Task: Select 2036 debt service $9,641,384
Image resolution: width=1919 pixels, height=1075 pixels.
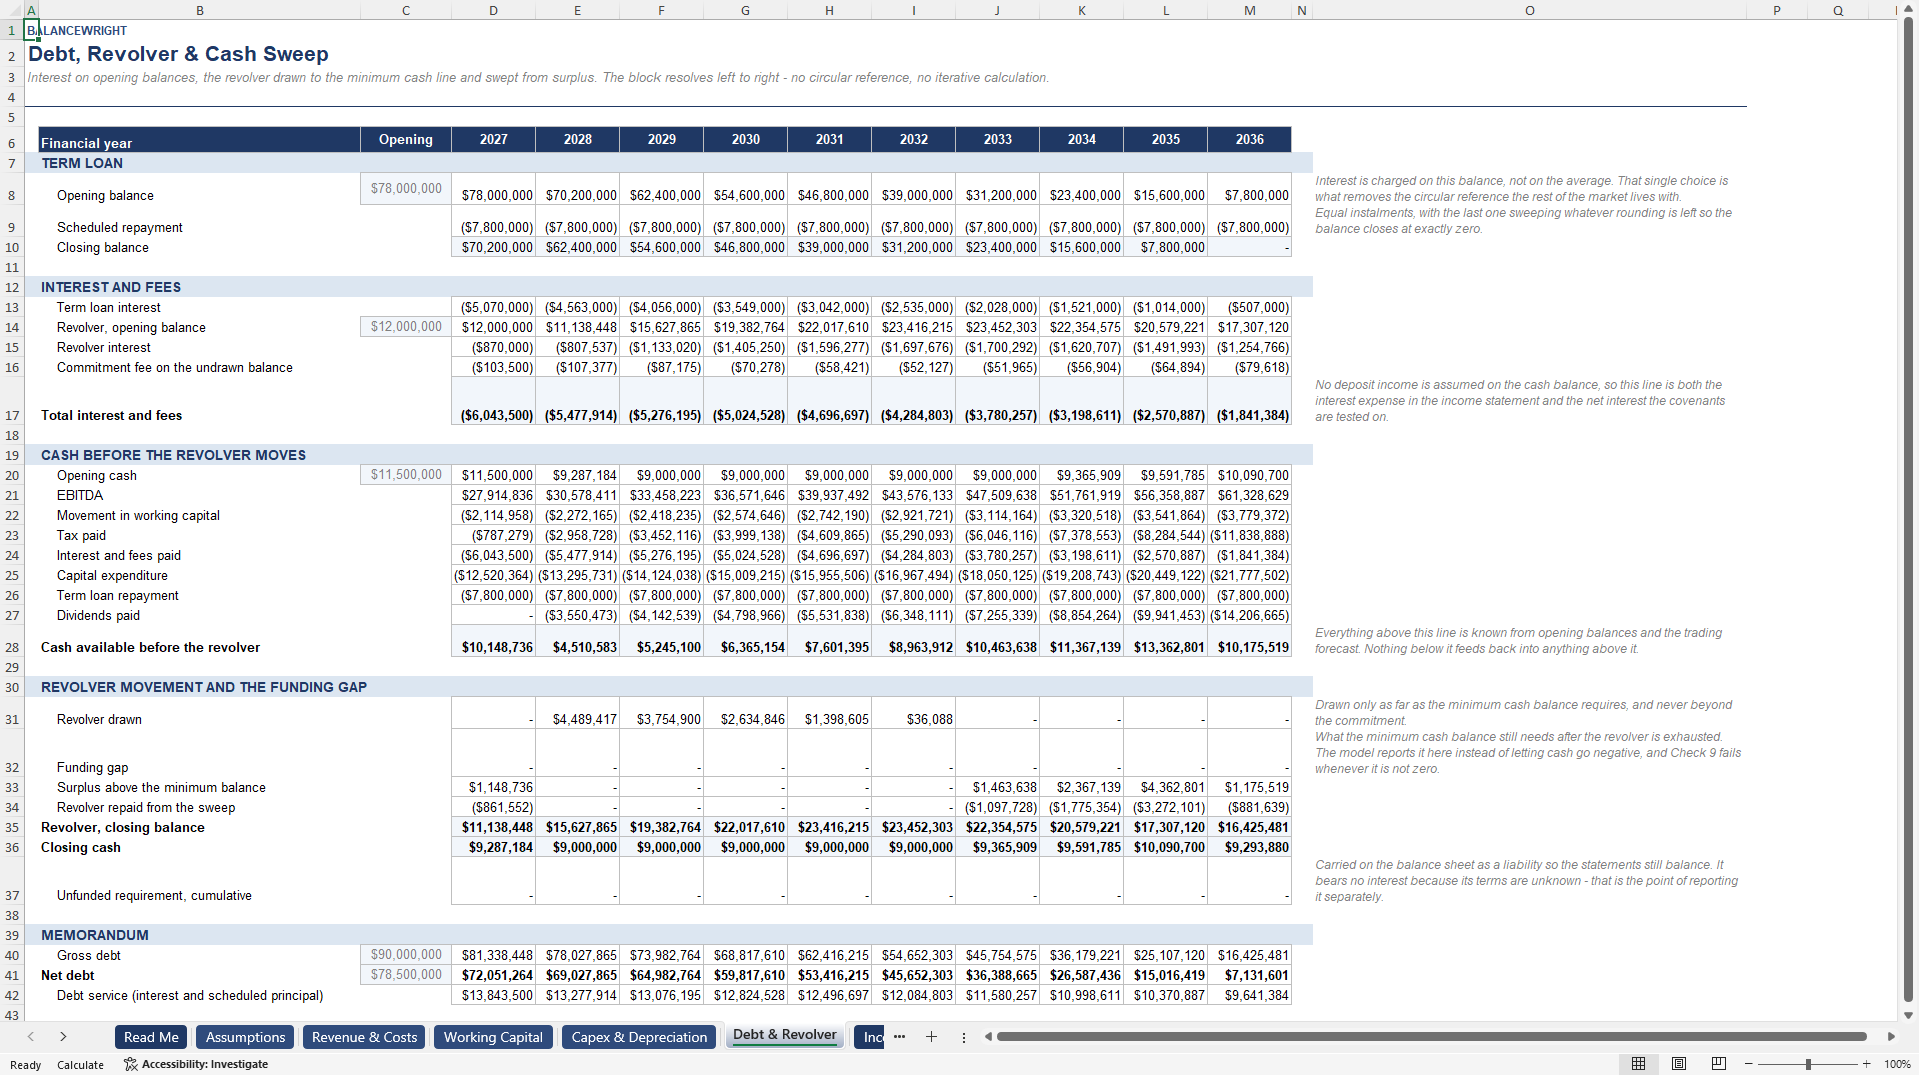Action: (x=1249, y=995)
